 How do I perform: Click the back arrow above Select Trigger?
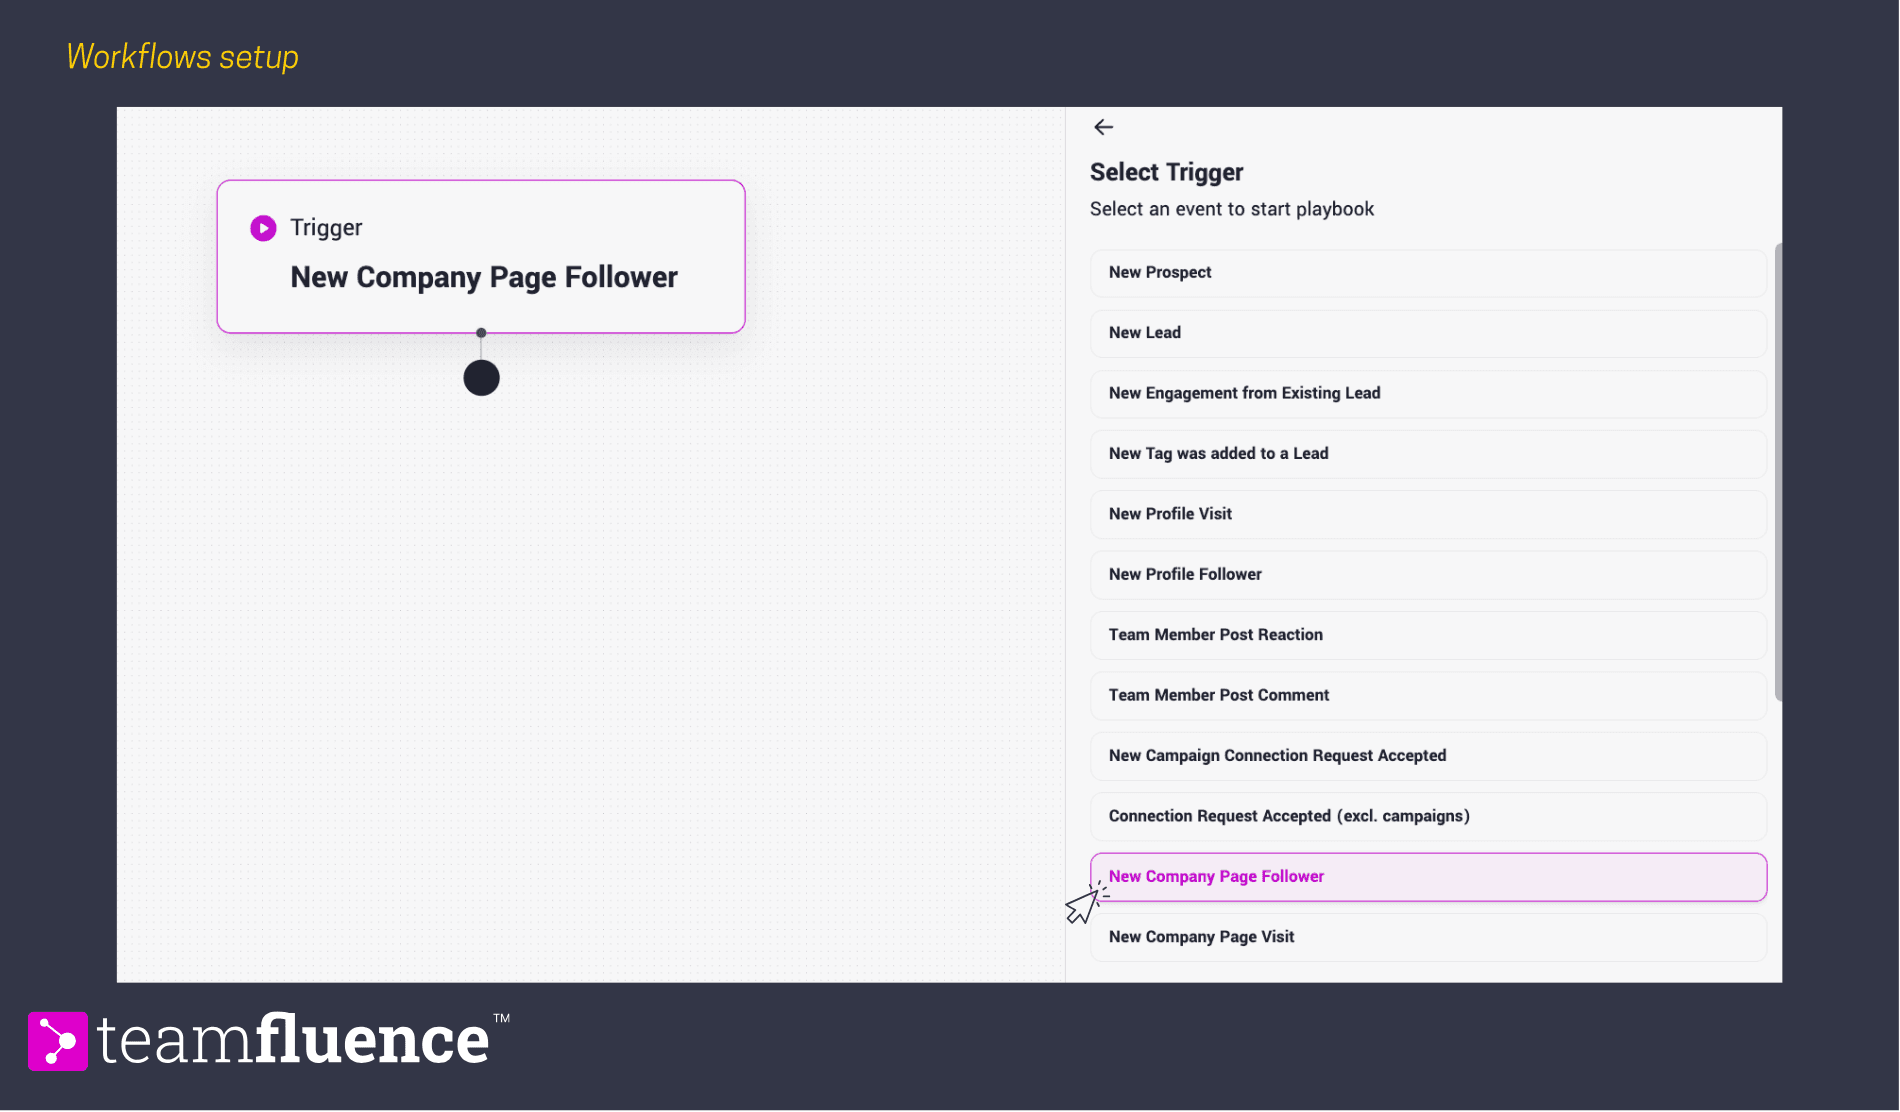click(x=1103, y=127)
